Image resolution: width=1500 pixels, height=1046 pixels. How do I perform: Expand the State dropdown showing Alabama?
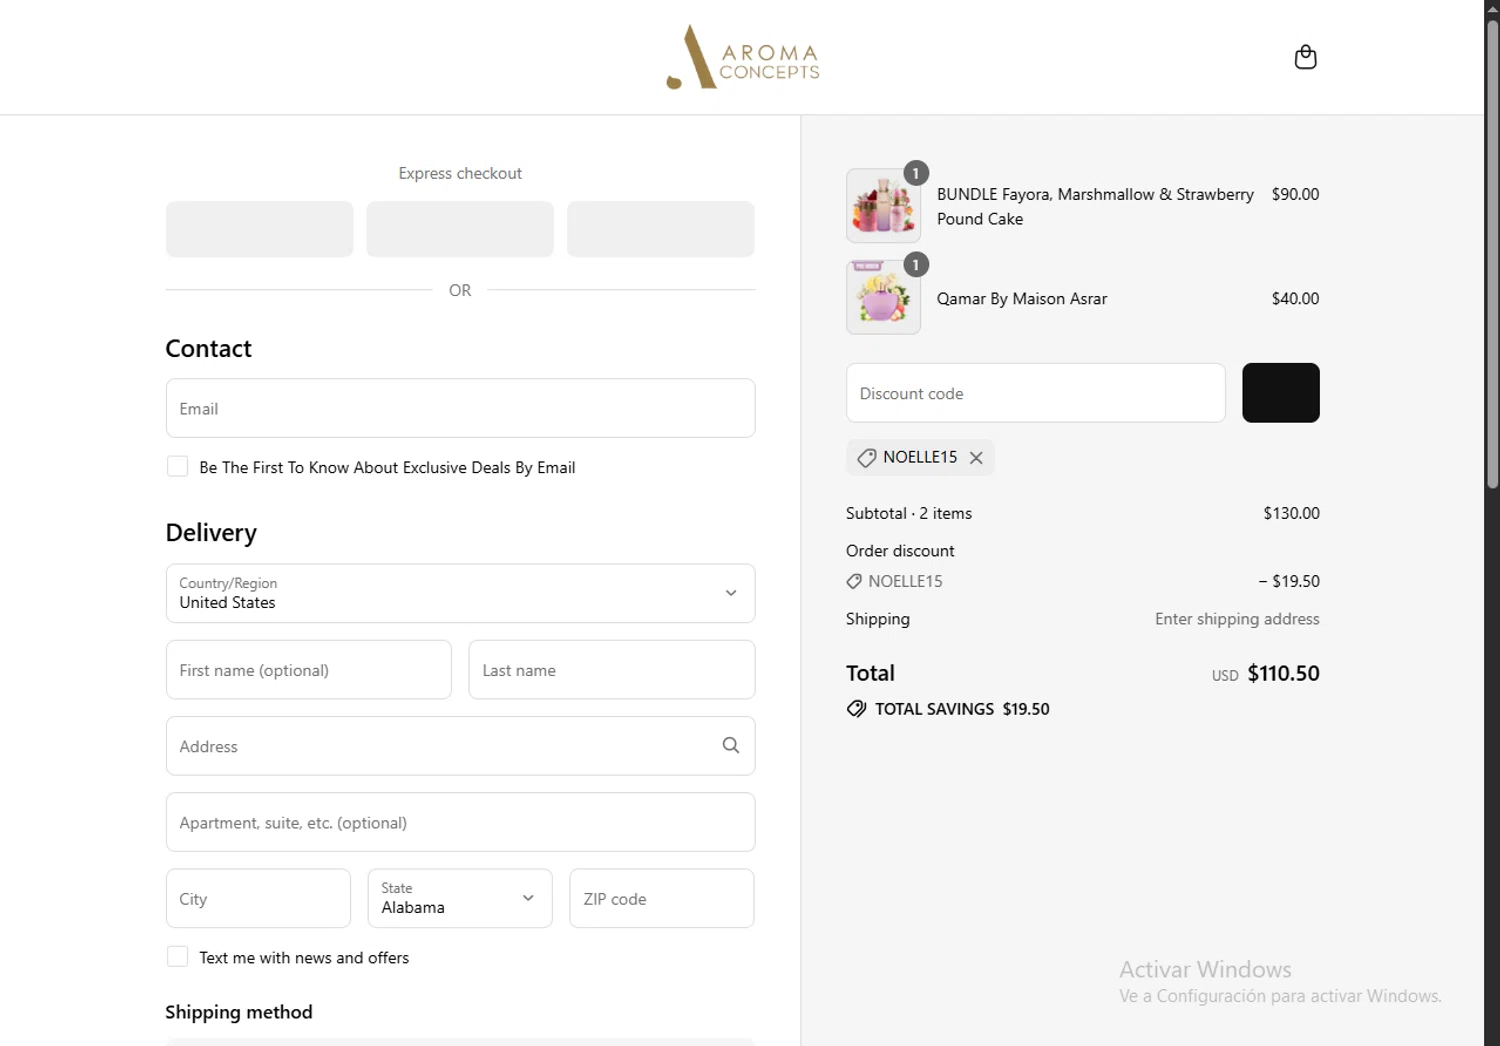[x=460, y=898]
